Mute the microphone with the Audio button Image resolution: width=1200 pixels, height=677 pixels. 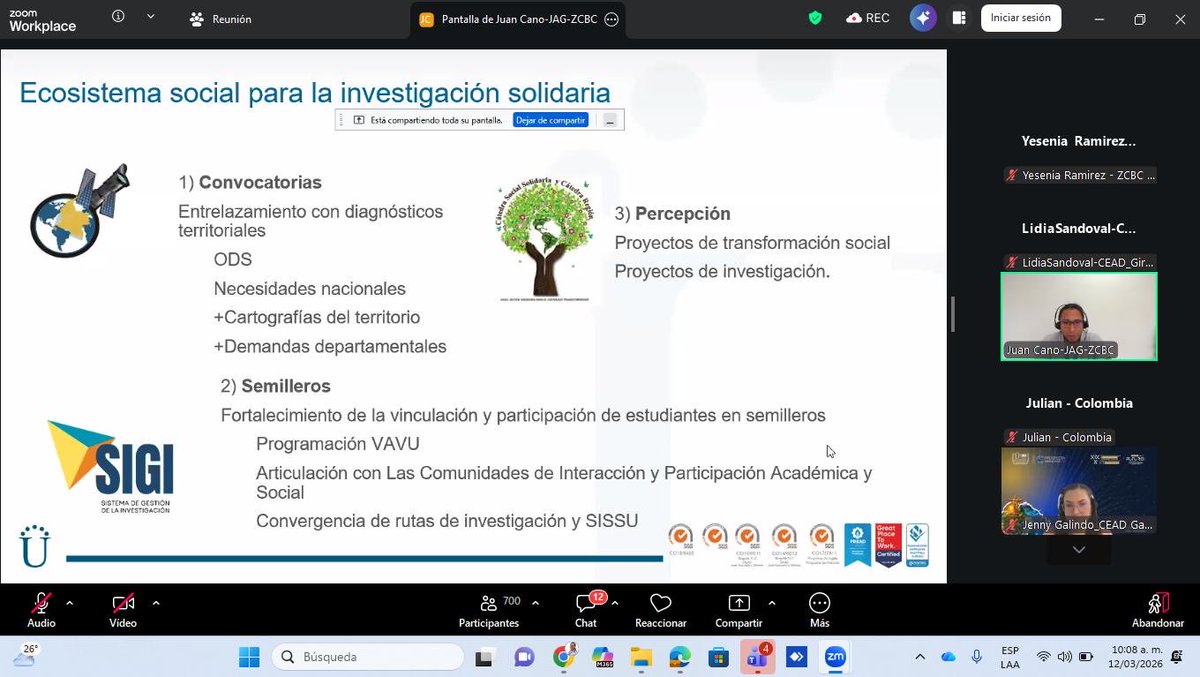[x=40, y=608]
